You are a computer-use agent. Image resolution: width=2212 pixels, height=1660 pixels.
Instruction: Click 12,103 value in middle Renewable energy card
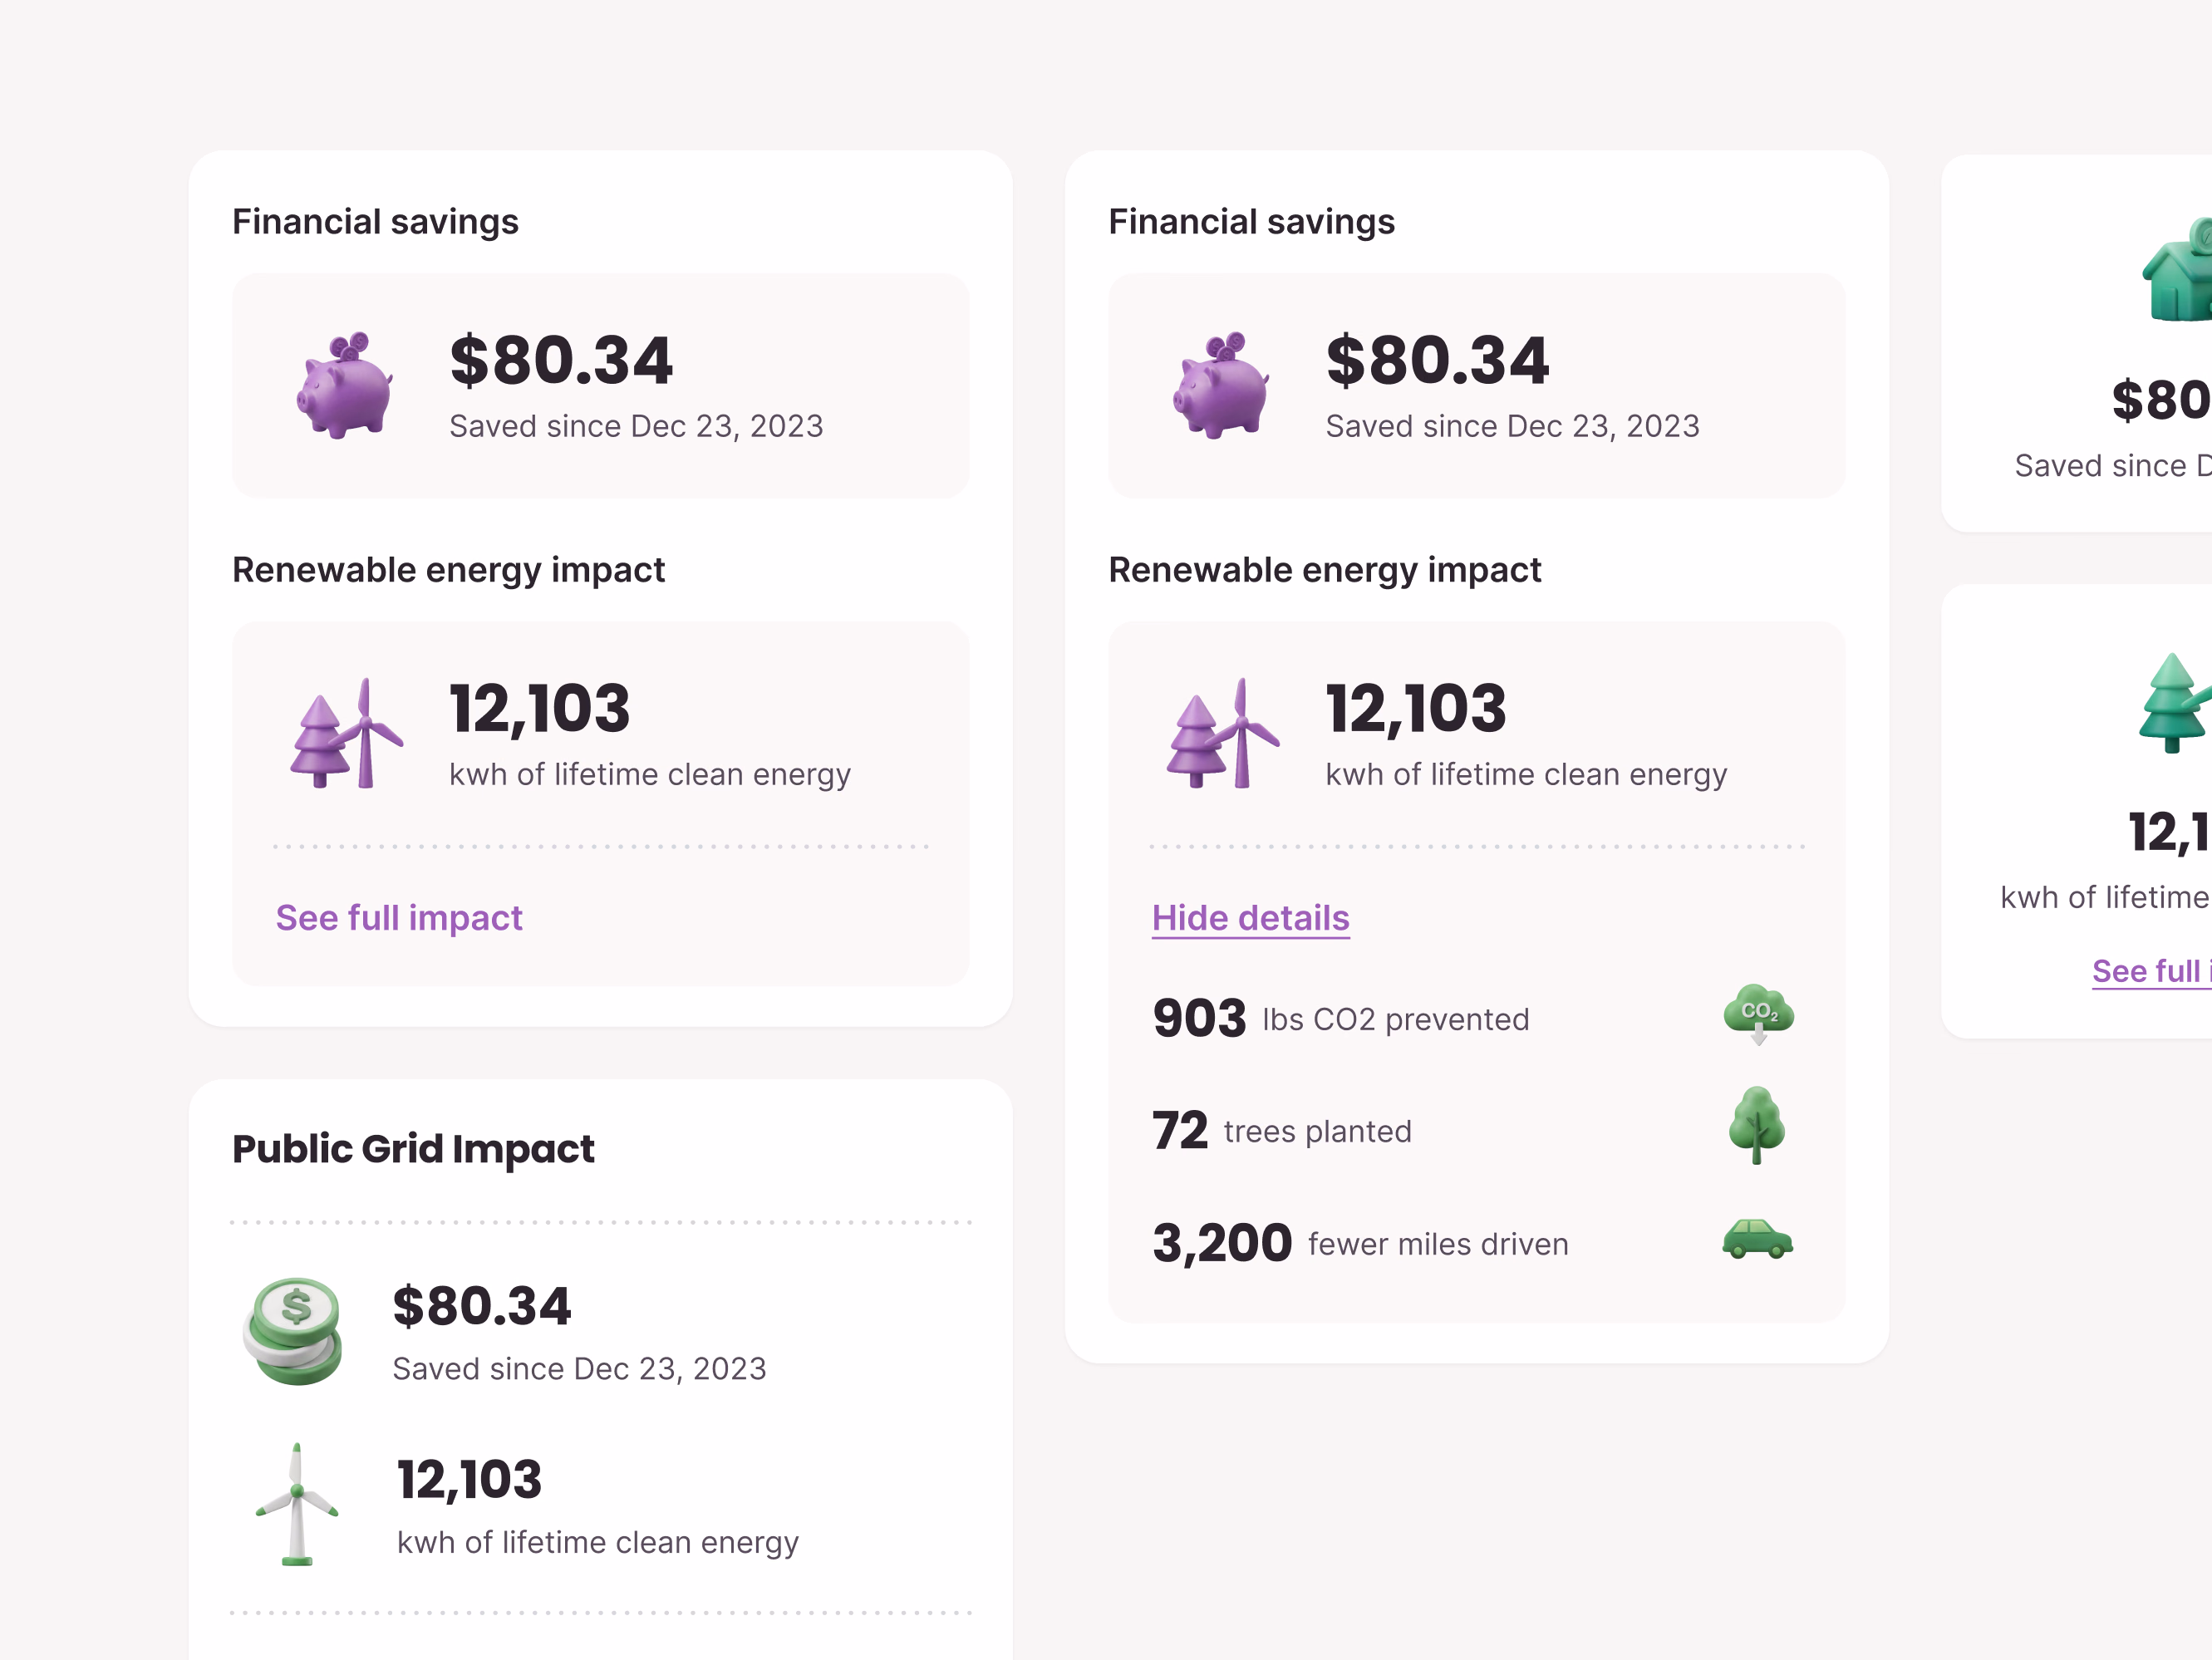[x=1415, y=709]
